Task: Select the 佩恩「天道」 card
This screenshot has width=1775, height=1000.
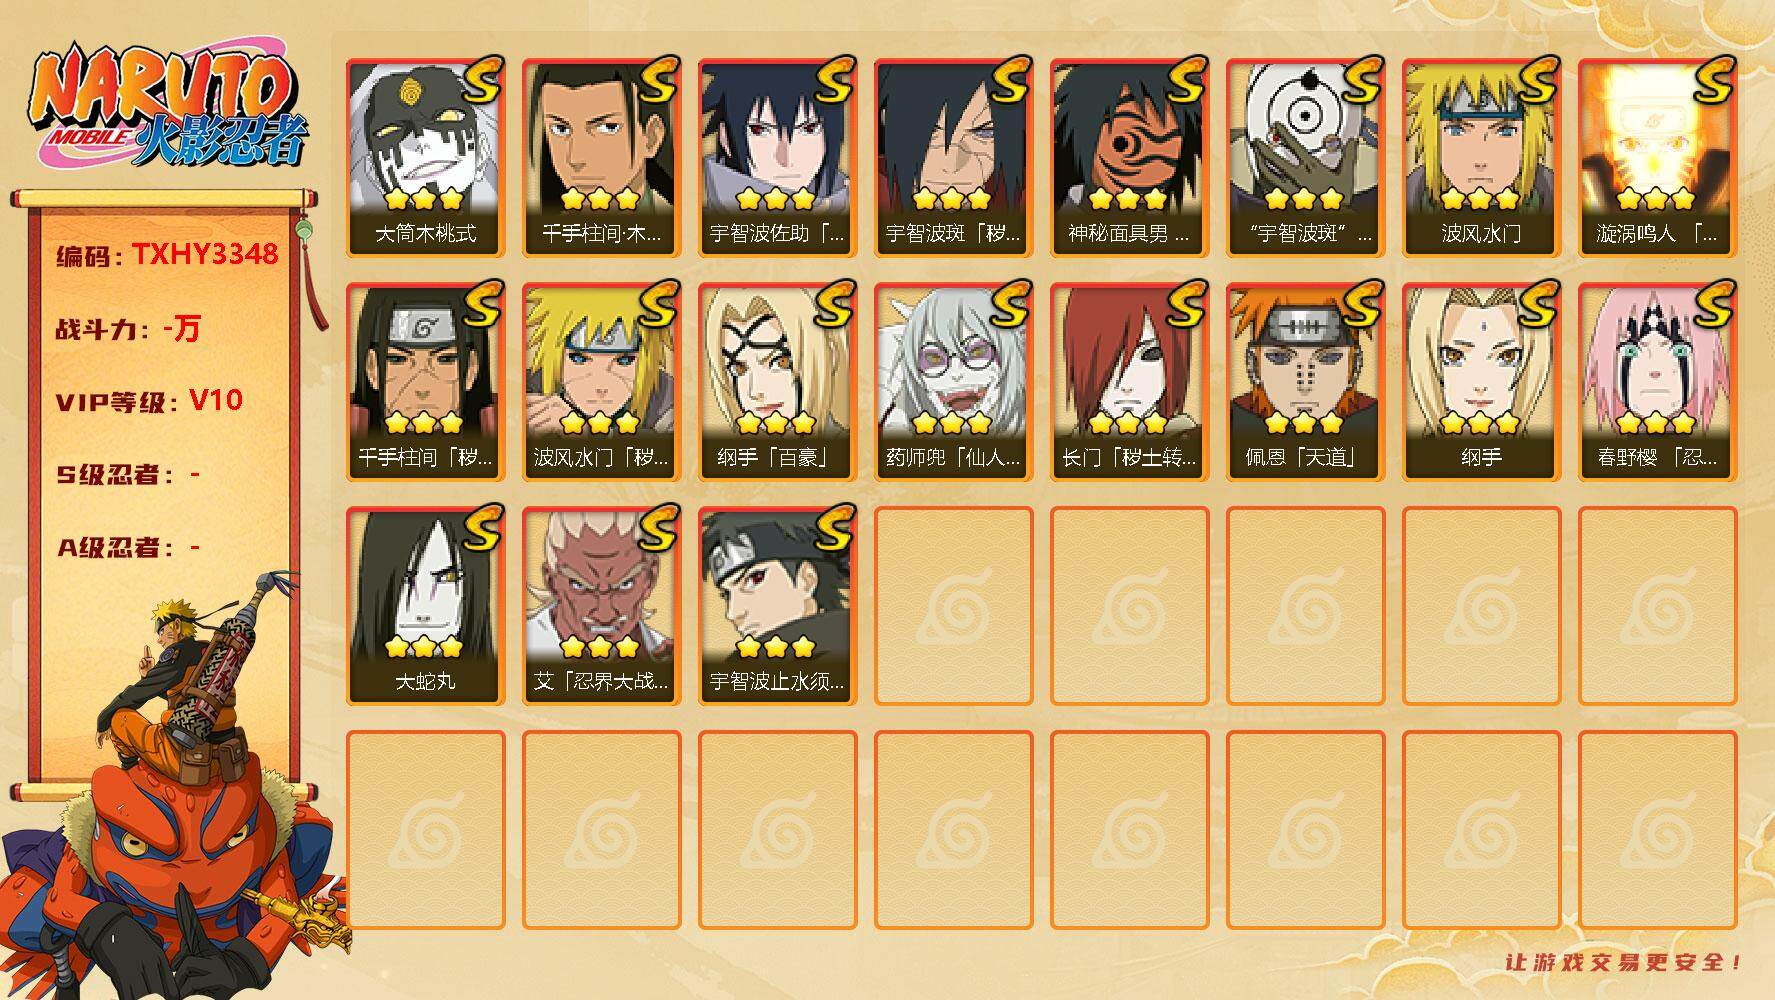Action: (1305, 382)
